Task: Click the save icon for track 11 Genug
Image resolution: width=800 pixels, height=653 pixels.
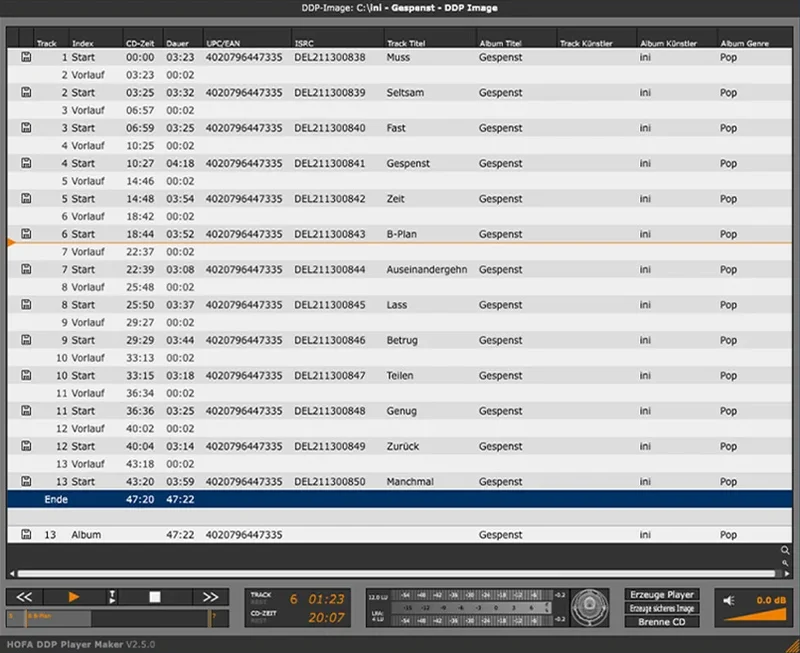Action: 26,411
